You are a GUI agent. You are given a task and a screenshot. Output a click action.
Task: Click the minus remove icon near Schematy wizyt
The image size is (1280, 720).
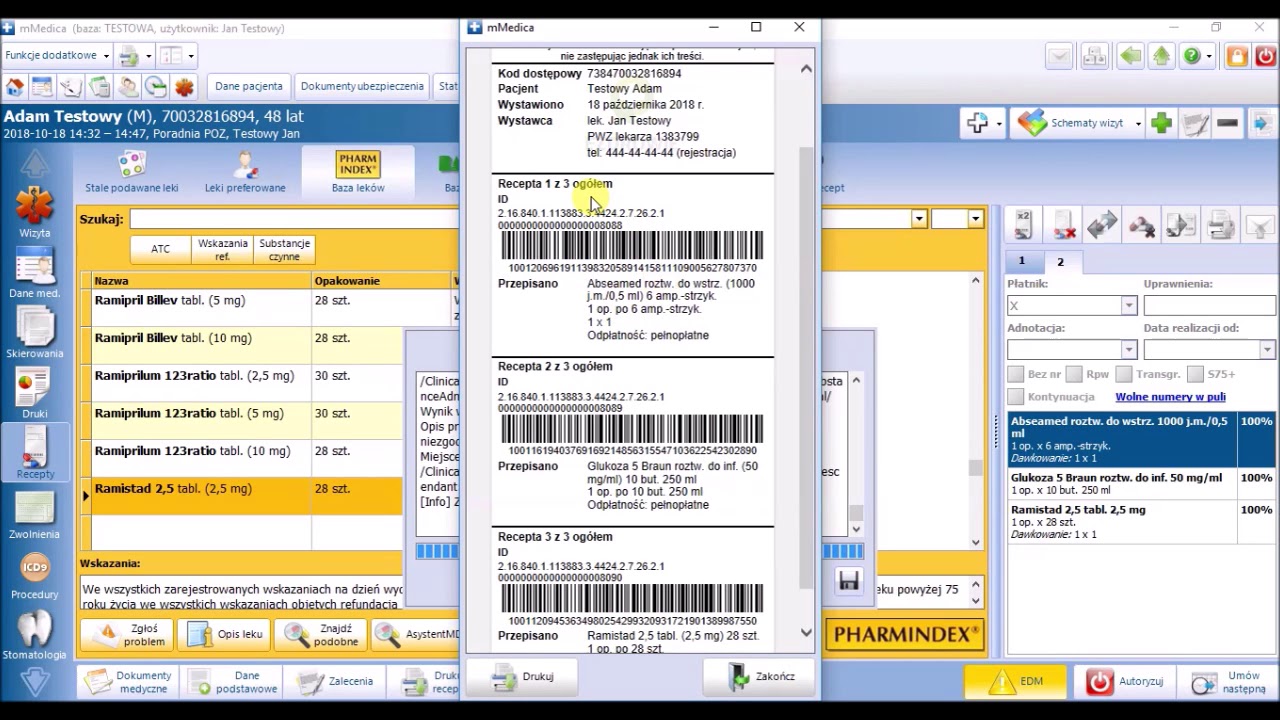coord(1228,123)
